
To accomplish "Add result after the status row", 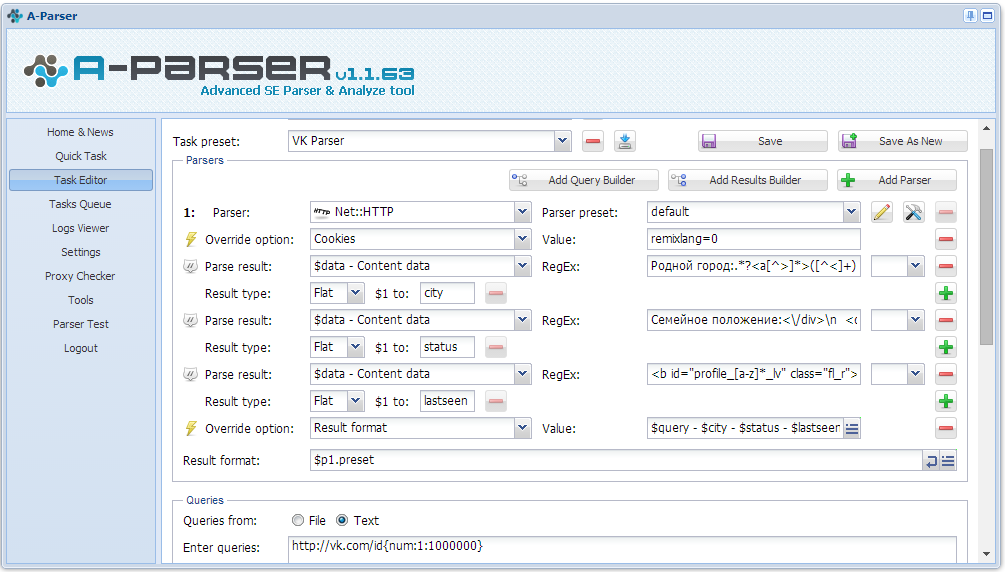I will (945, 348).
